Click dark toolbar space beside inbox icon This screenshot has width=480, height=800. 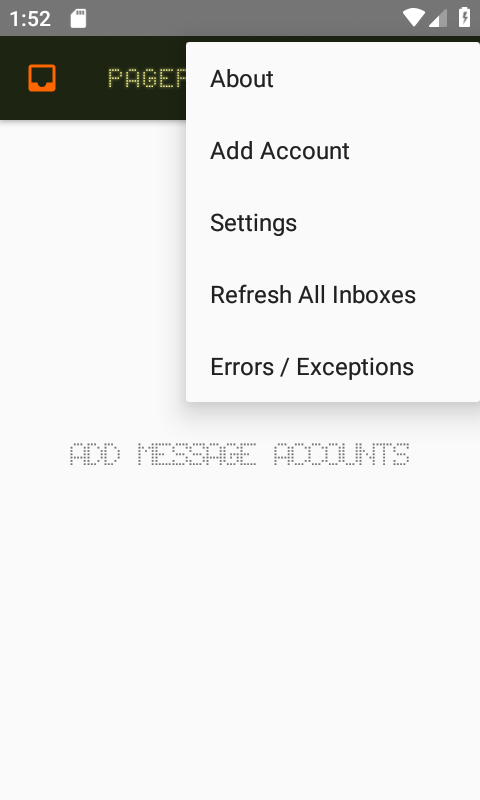click(x=82, y=78)
